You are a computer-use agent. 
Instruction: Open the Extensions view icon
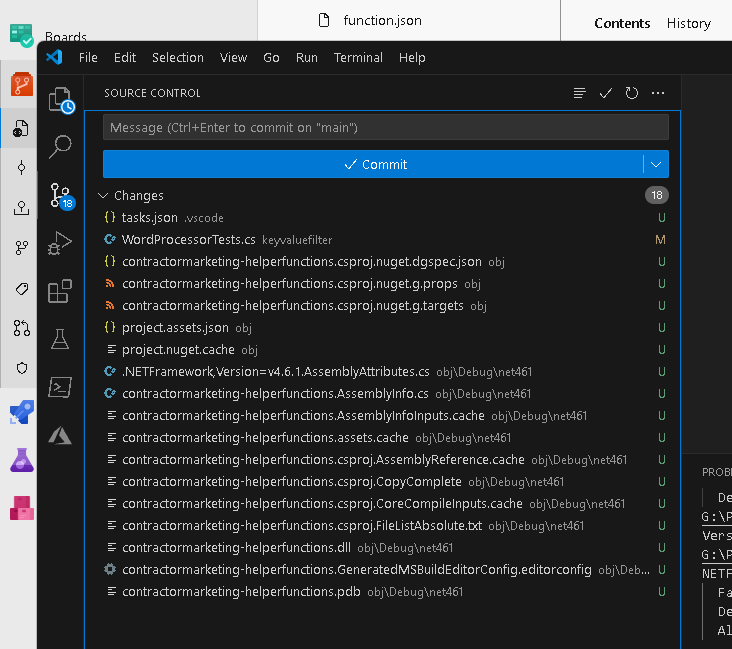pyautogui.click(x=60, y=291)
